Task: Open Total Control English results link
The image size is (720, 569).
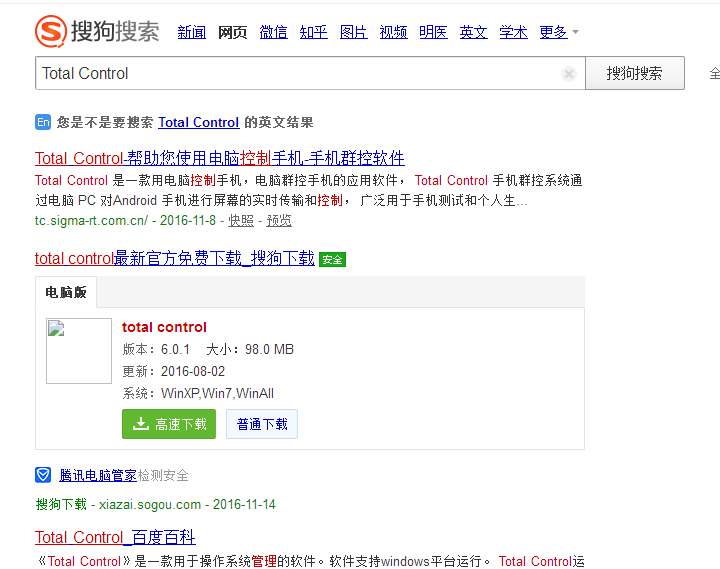Action: click(198, 122)
